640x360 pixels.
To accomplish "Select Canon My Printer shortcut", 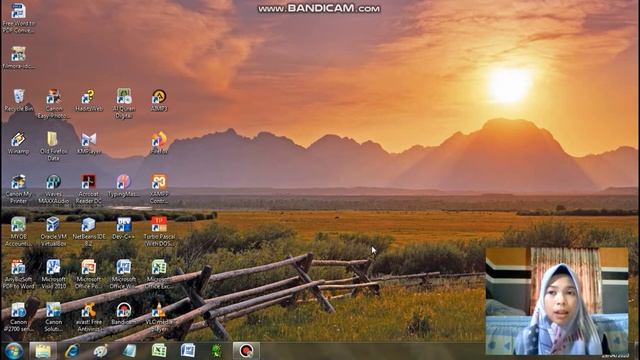I will (18, 189).
